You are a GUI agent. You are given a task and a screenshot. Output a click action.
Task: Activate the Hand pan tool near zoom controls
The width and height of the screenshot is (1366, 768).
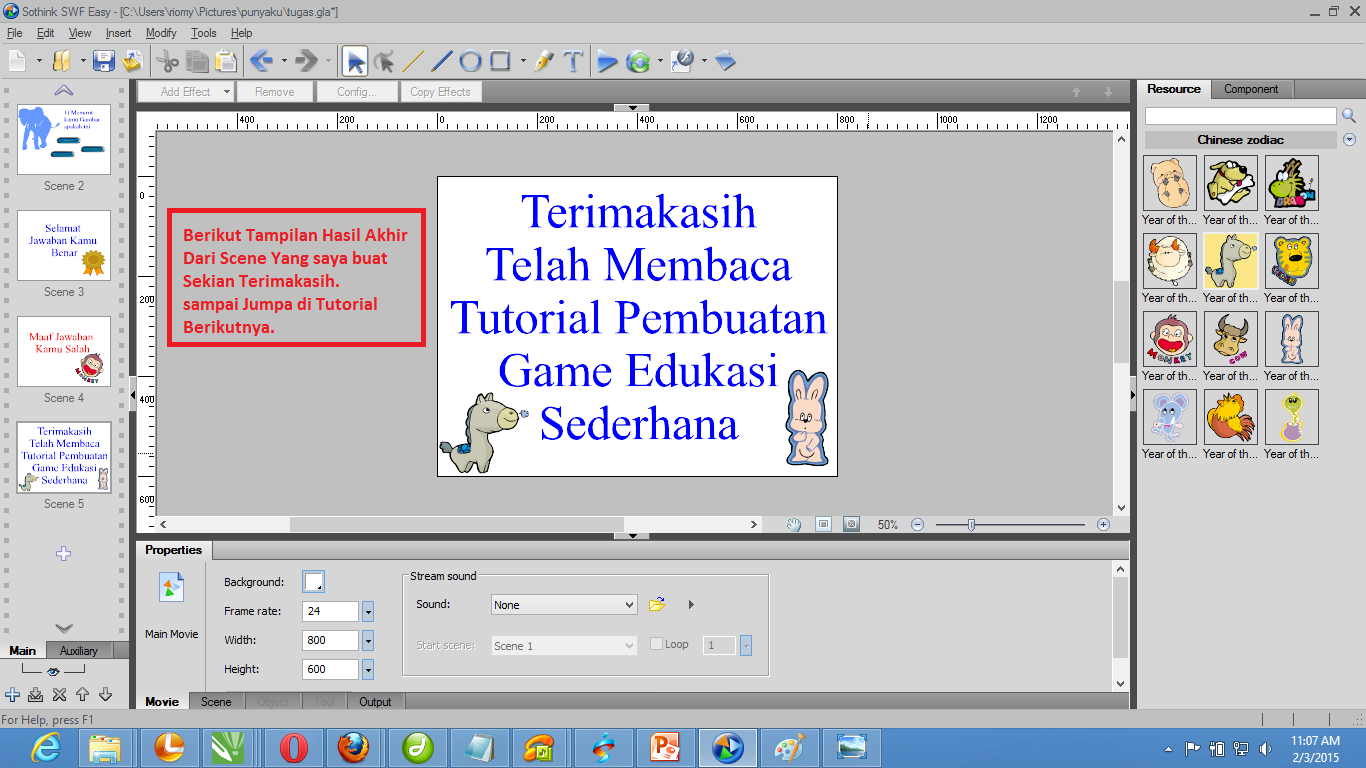coord(791,523)
